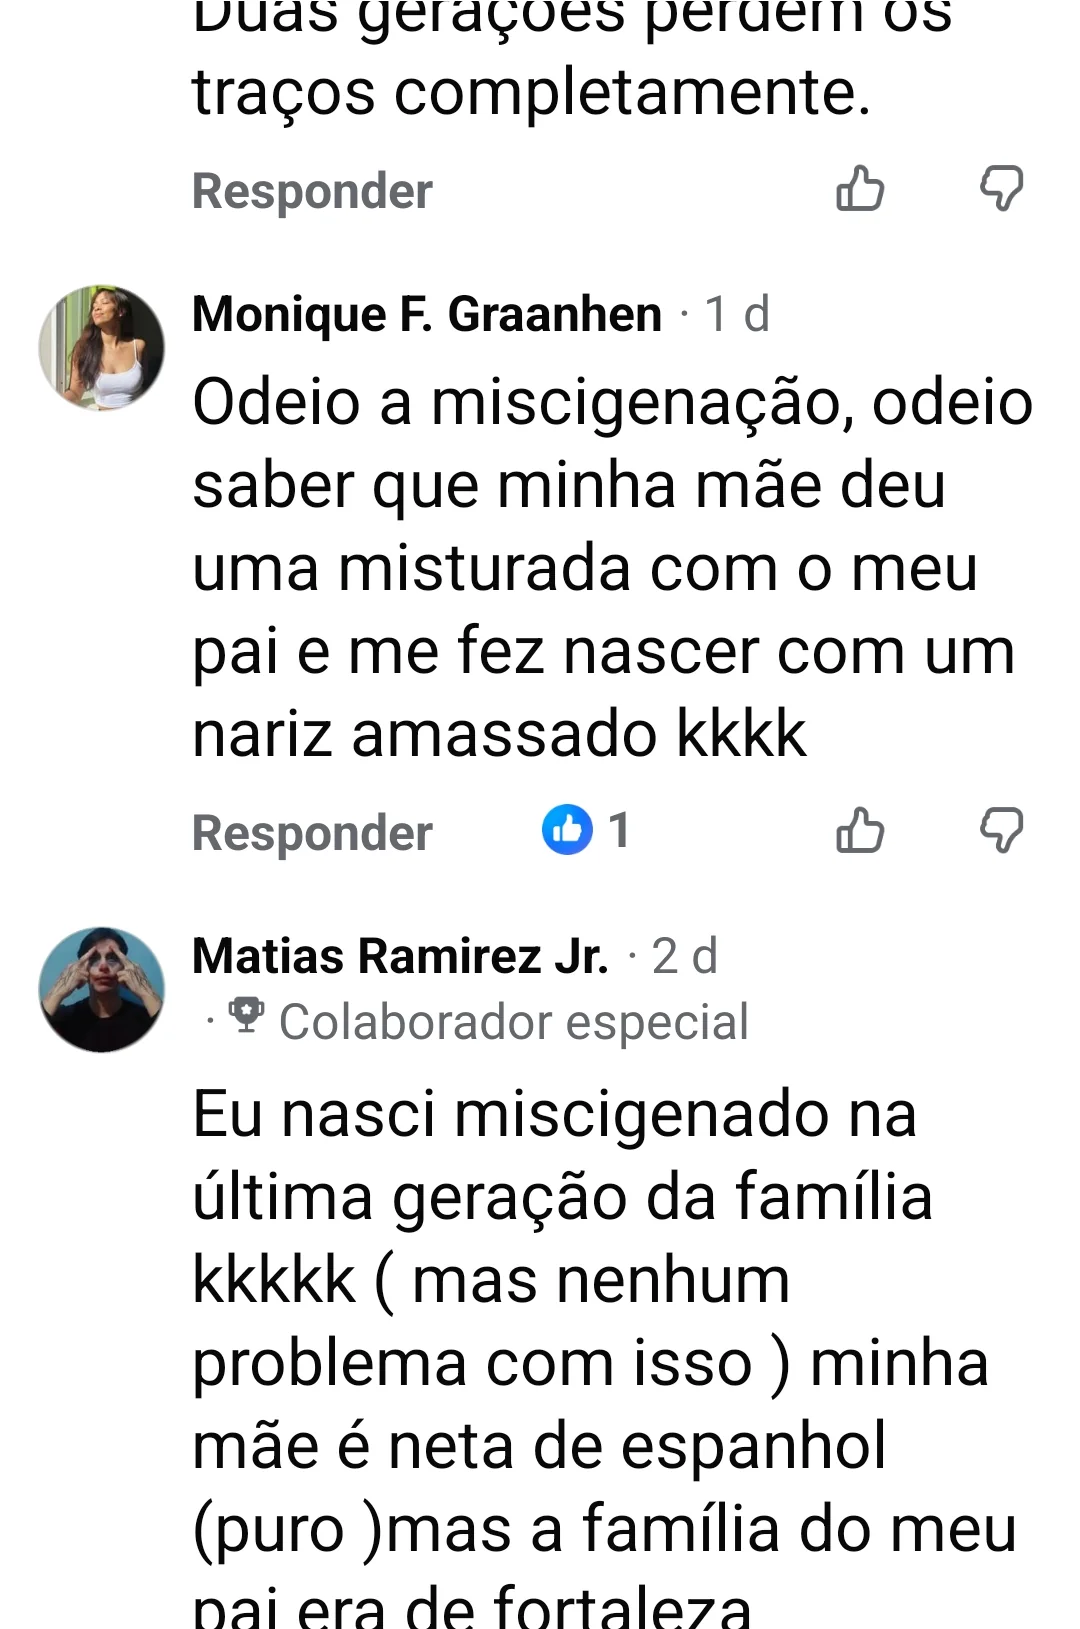The width and height of the screenshot is (1080, 1629).
Task: Tap the "nariz amassado kkkk" line of text
Action: (x=498, y=735)
